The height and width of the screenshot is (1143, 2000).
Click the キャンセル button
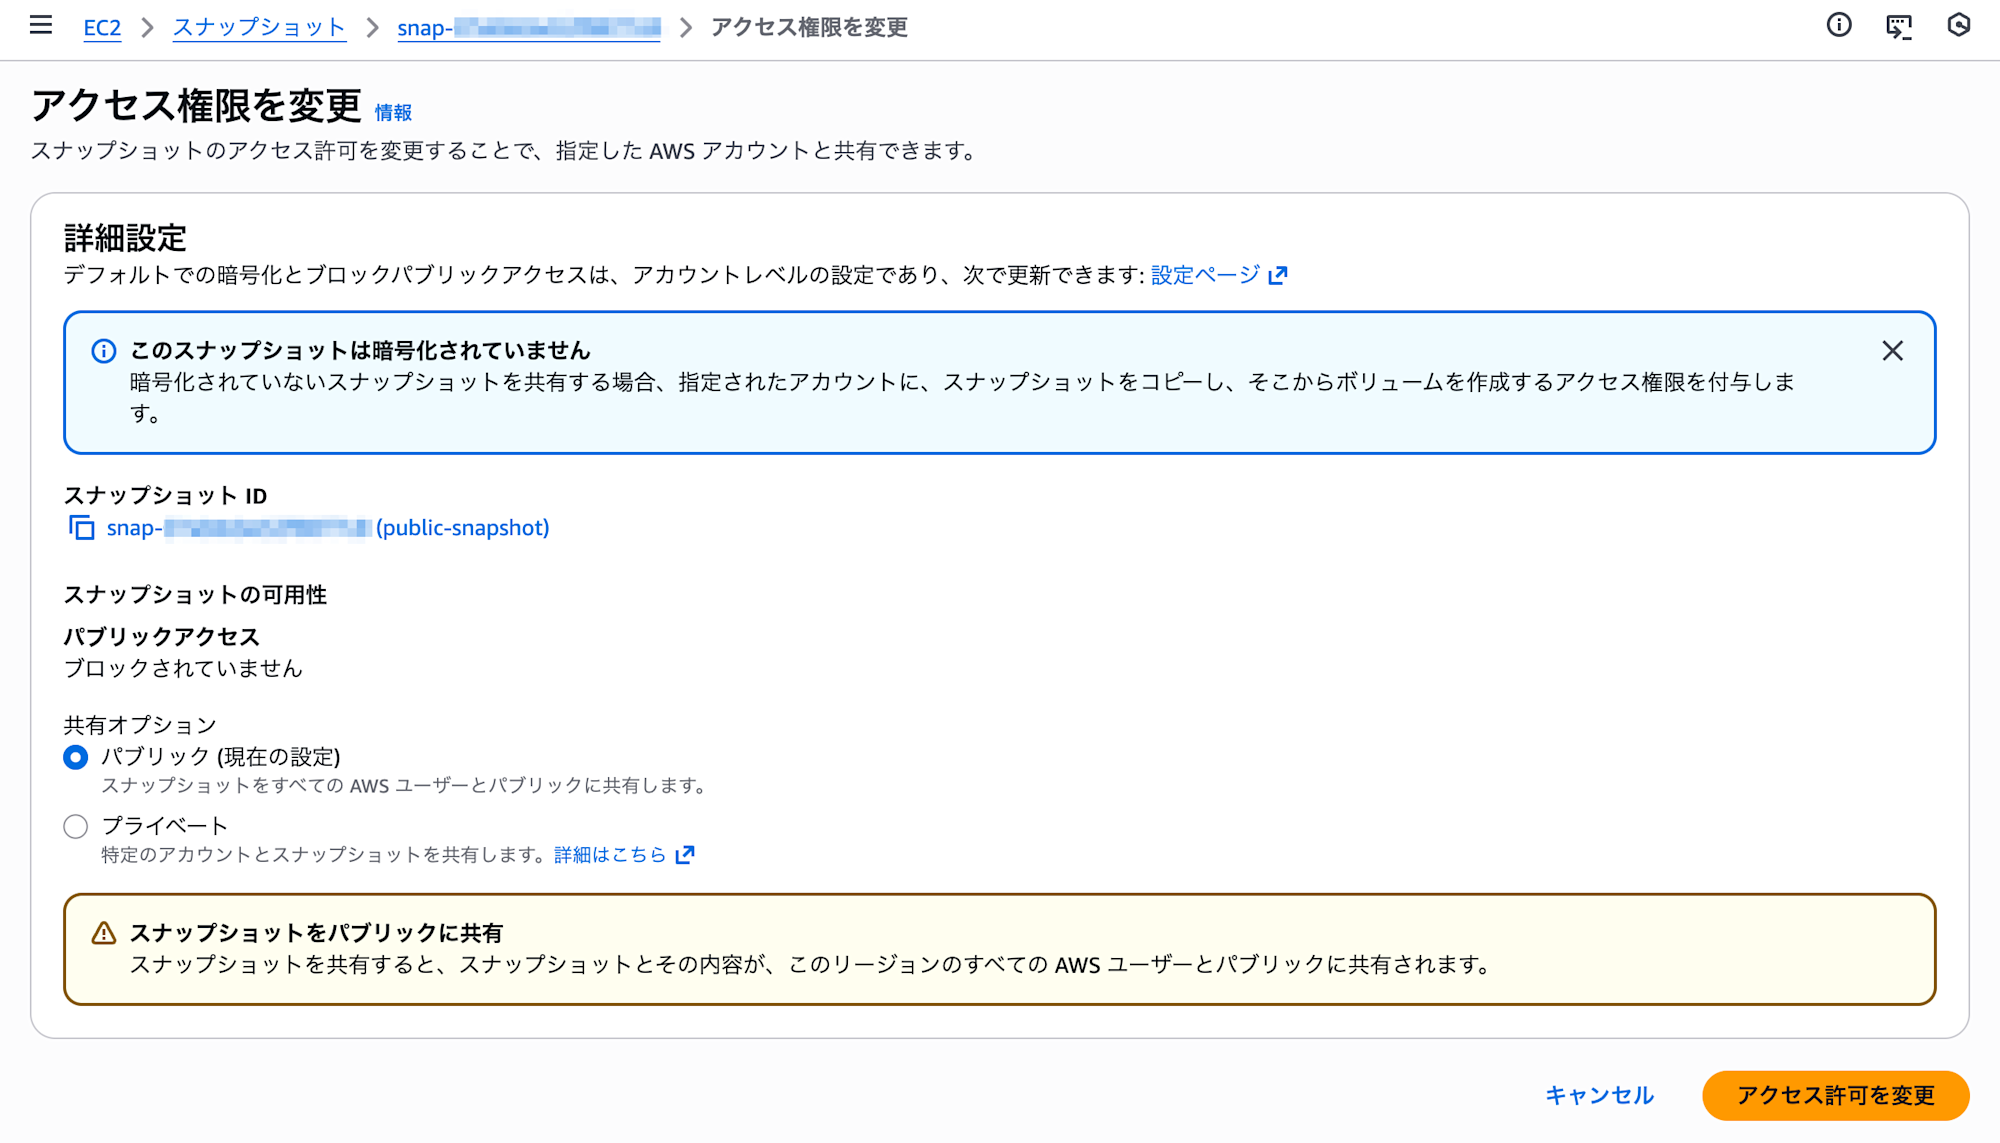(x=1598, y=1095)
